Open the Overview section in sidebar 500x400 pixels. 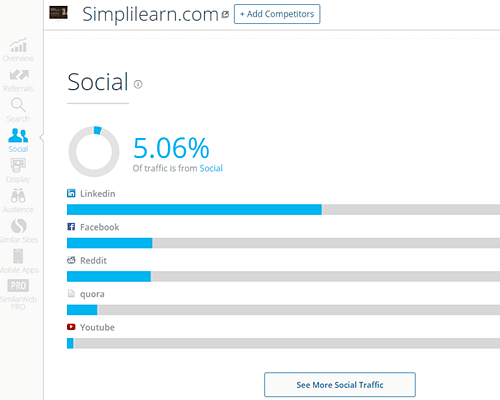[18, 50]
